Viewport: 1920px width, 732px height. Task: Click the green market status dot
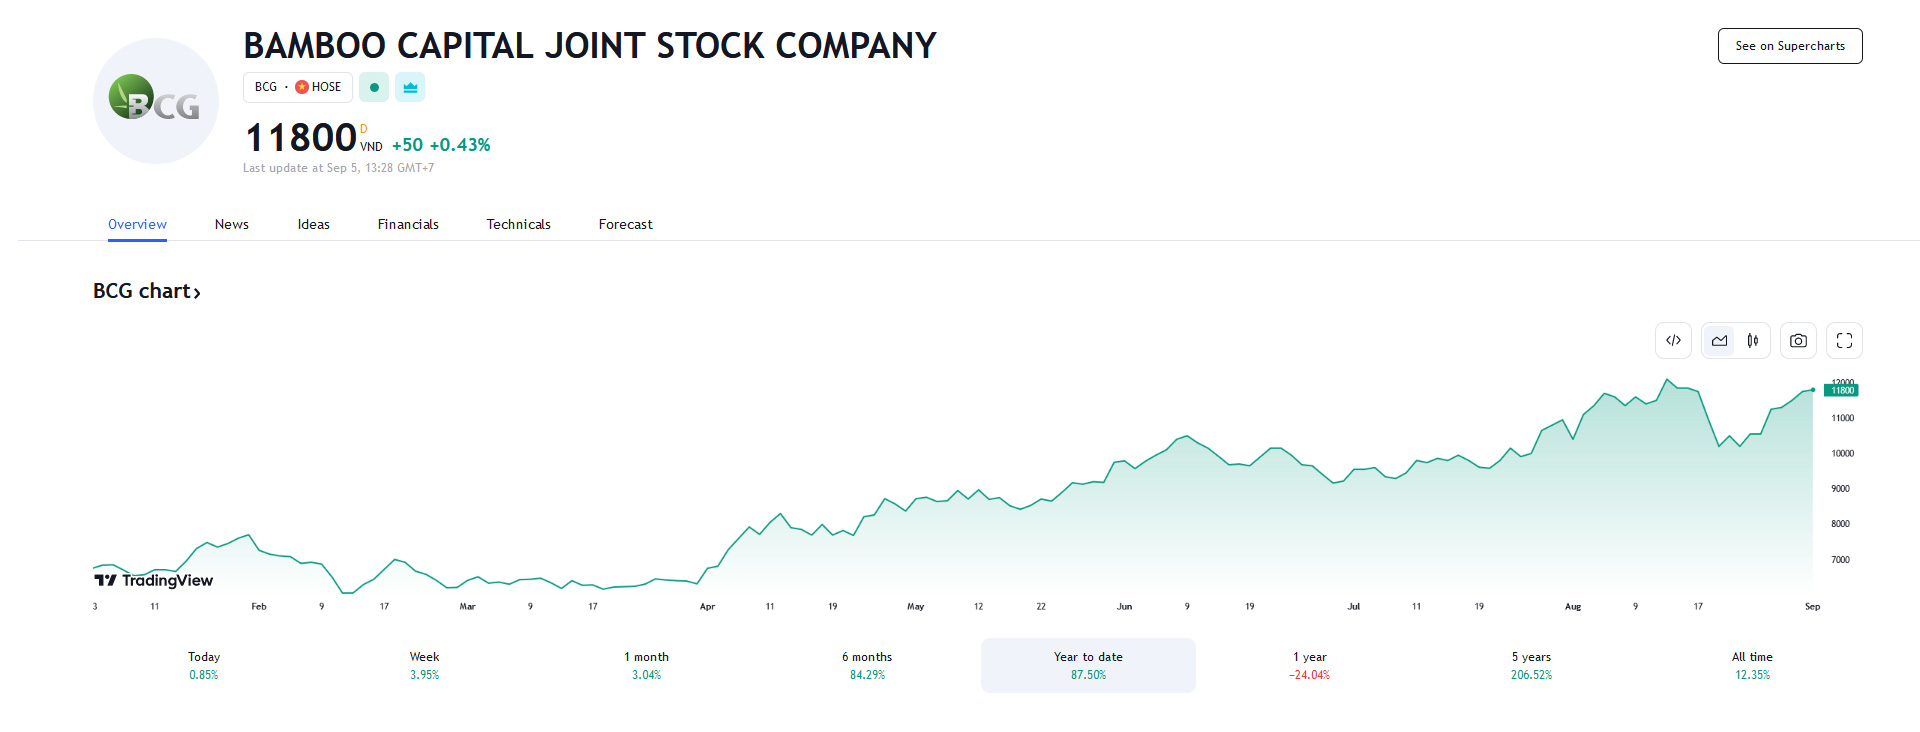[x=374, y=88]
